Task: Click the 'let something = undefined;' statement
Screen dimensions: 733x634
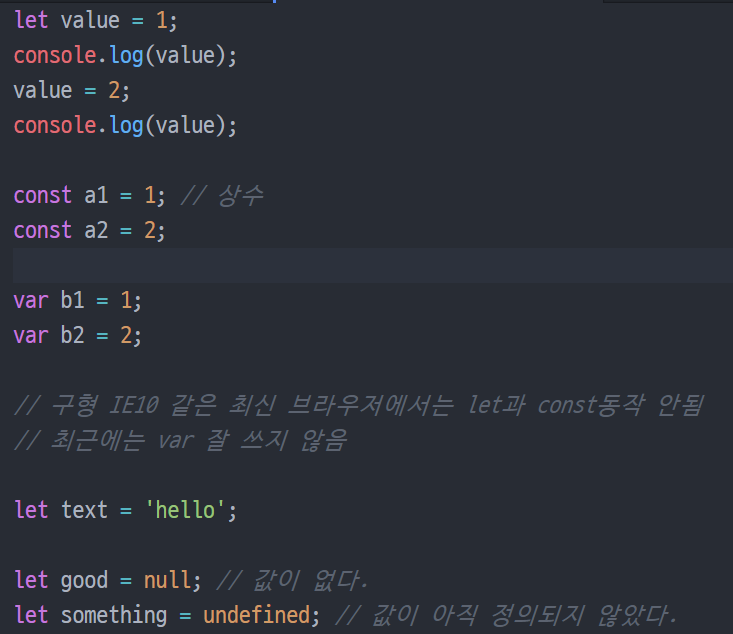Action: coord(167,615)
